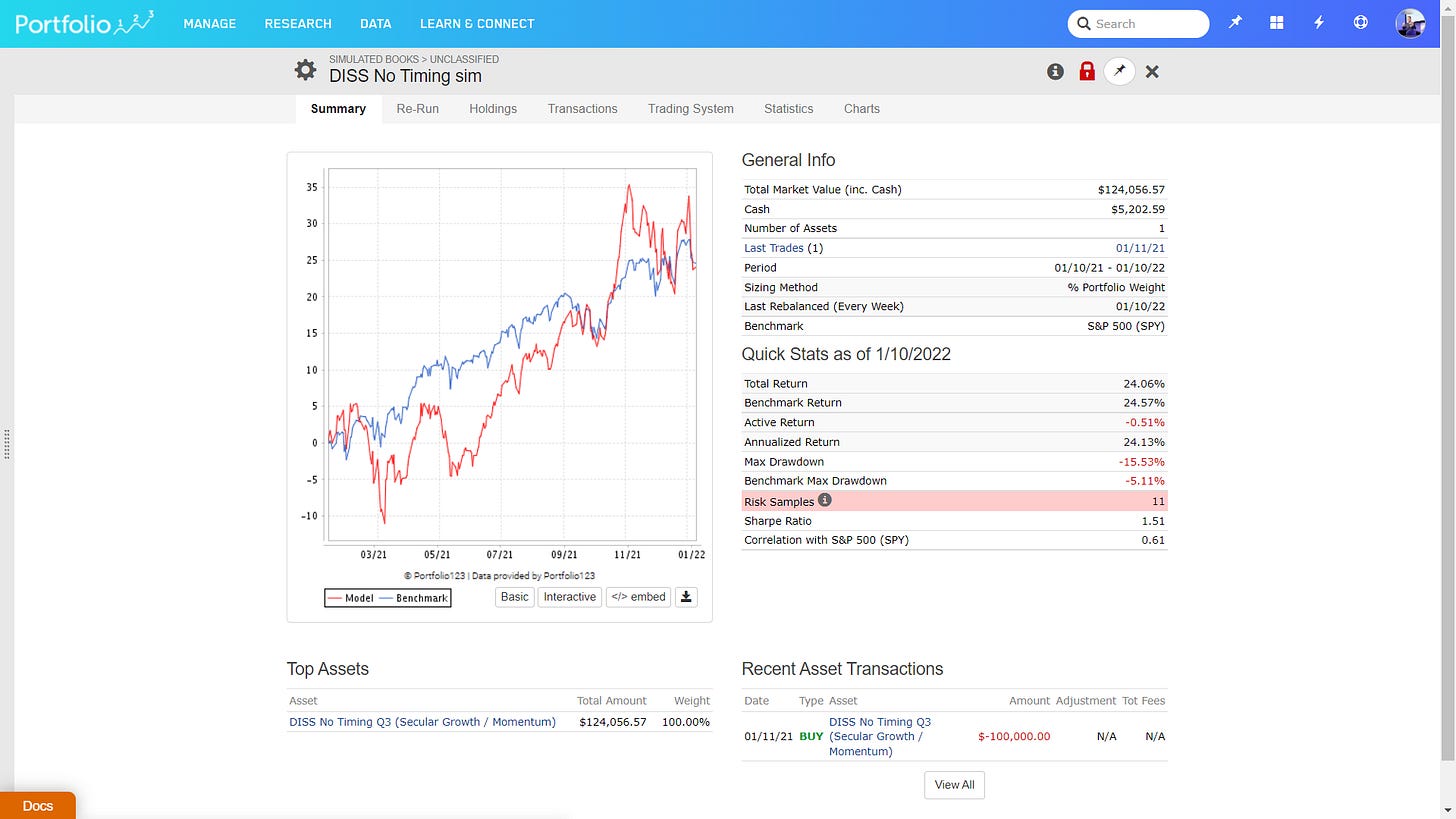
Task: Click the red lock icon
Action: point(1087,72)
